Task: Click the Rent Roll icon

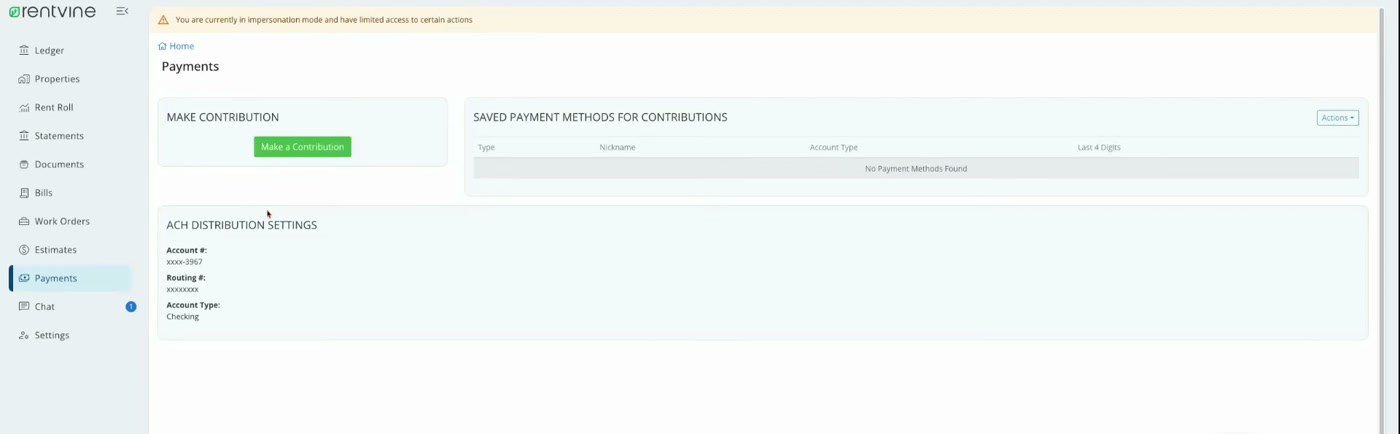Action: pyautogui.click(x=24, y=107)
